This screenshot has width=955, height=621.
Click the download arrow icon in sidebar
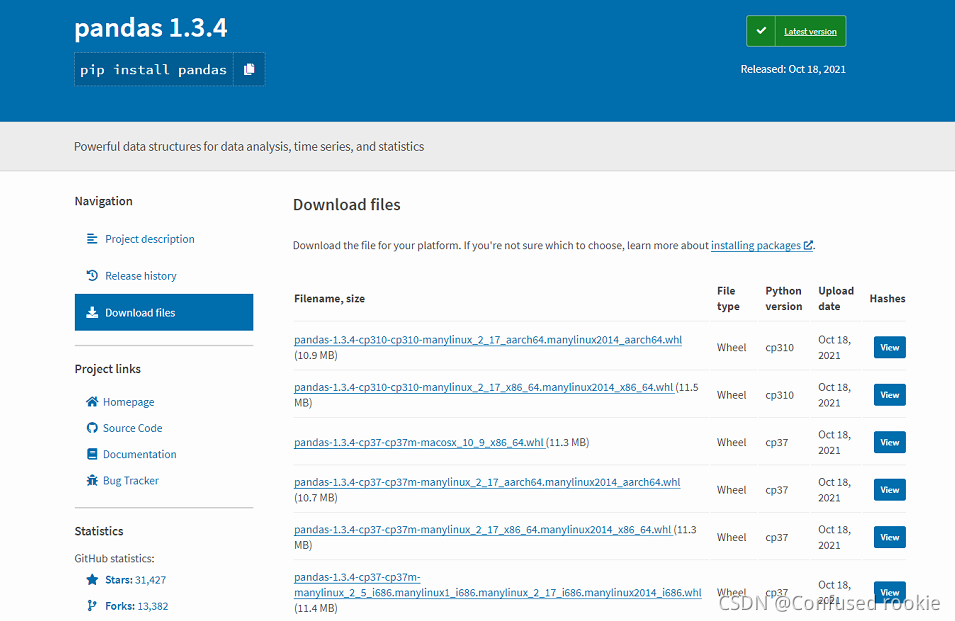tap(92, 312)
